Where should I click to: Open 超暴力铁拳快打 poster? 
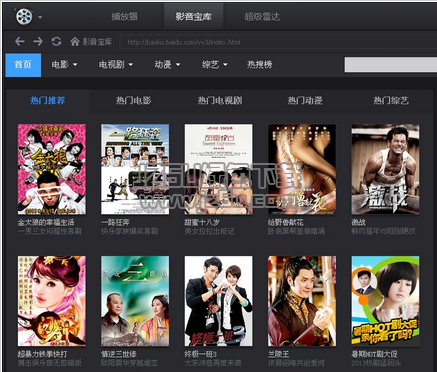pyautogui.click(x=52, y=301)
